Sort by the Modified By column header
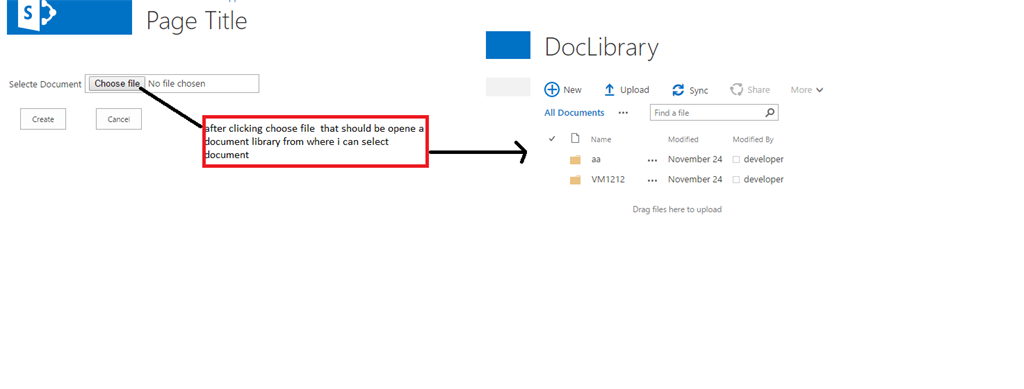The height and width of the screenshot is (389, 1024). [753, 139]
